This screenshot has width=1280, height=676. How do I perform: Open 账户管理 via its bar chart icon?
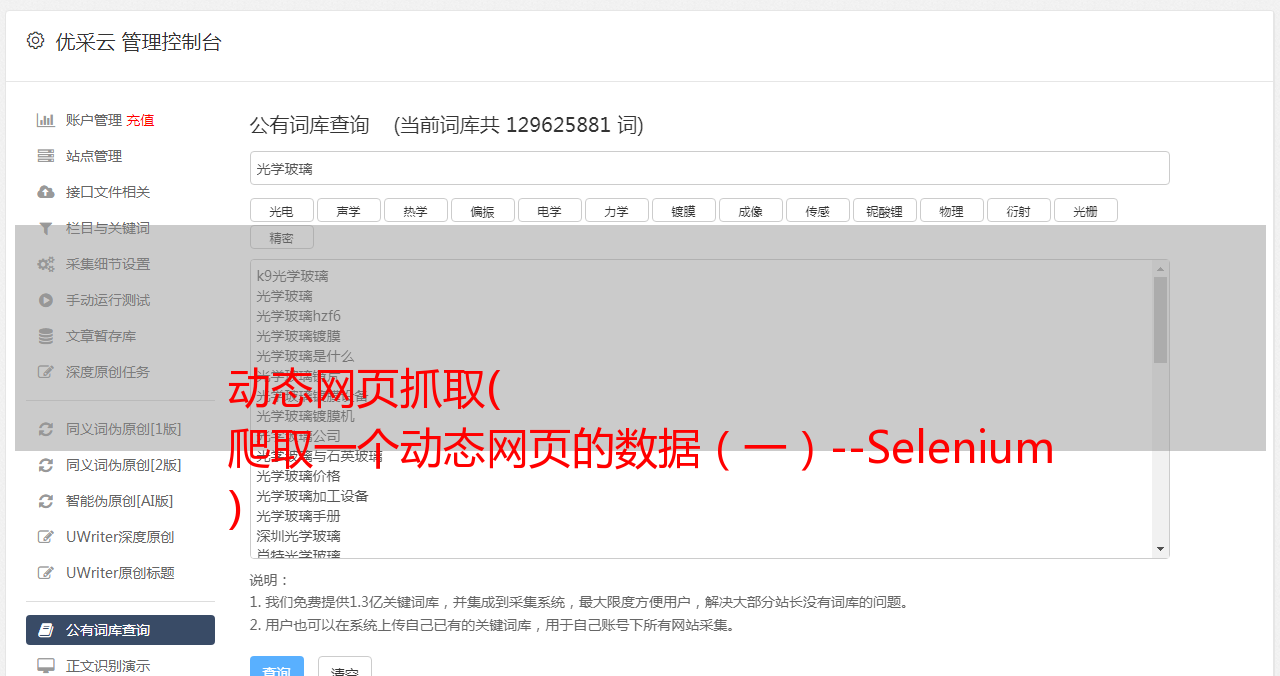pyautogui.click(x=46, y=120)
